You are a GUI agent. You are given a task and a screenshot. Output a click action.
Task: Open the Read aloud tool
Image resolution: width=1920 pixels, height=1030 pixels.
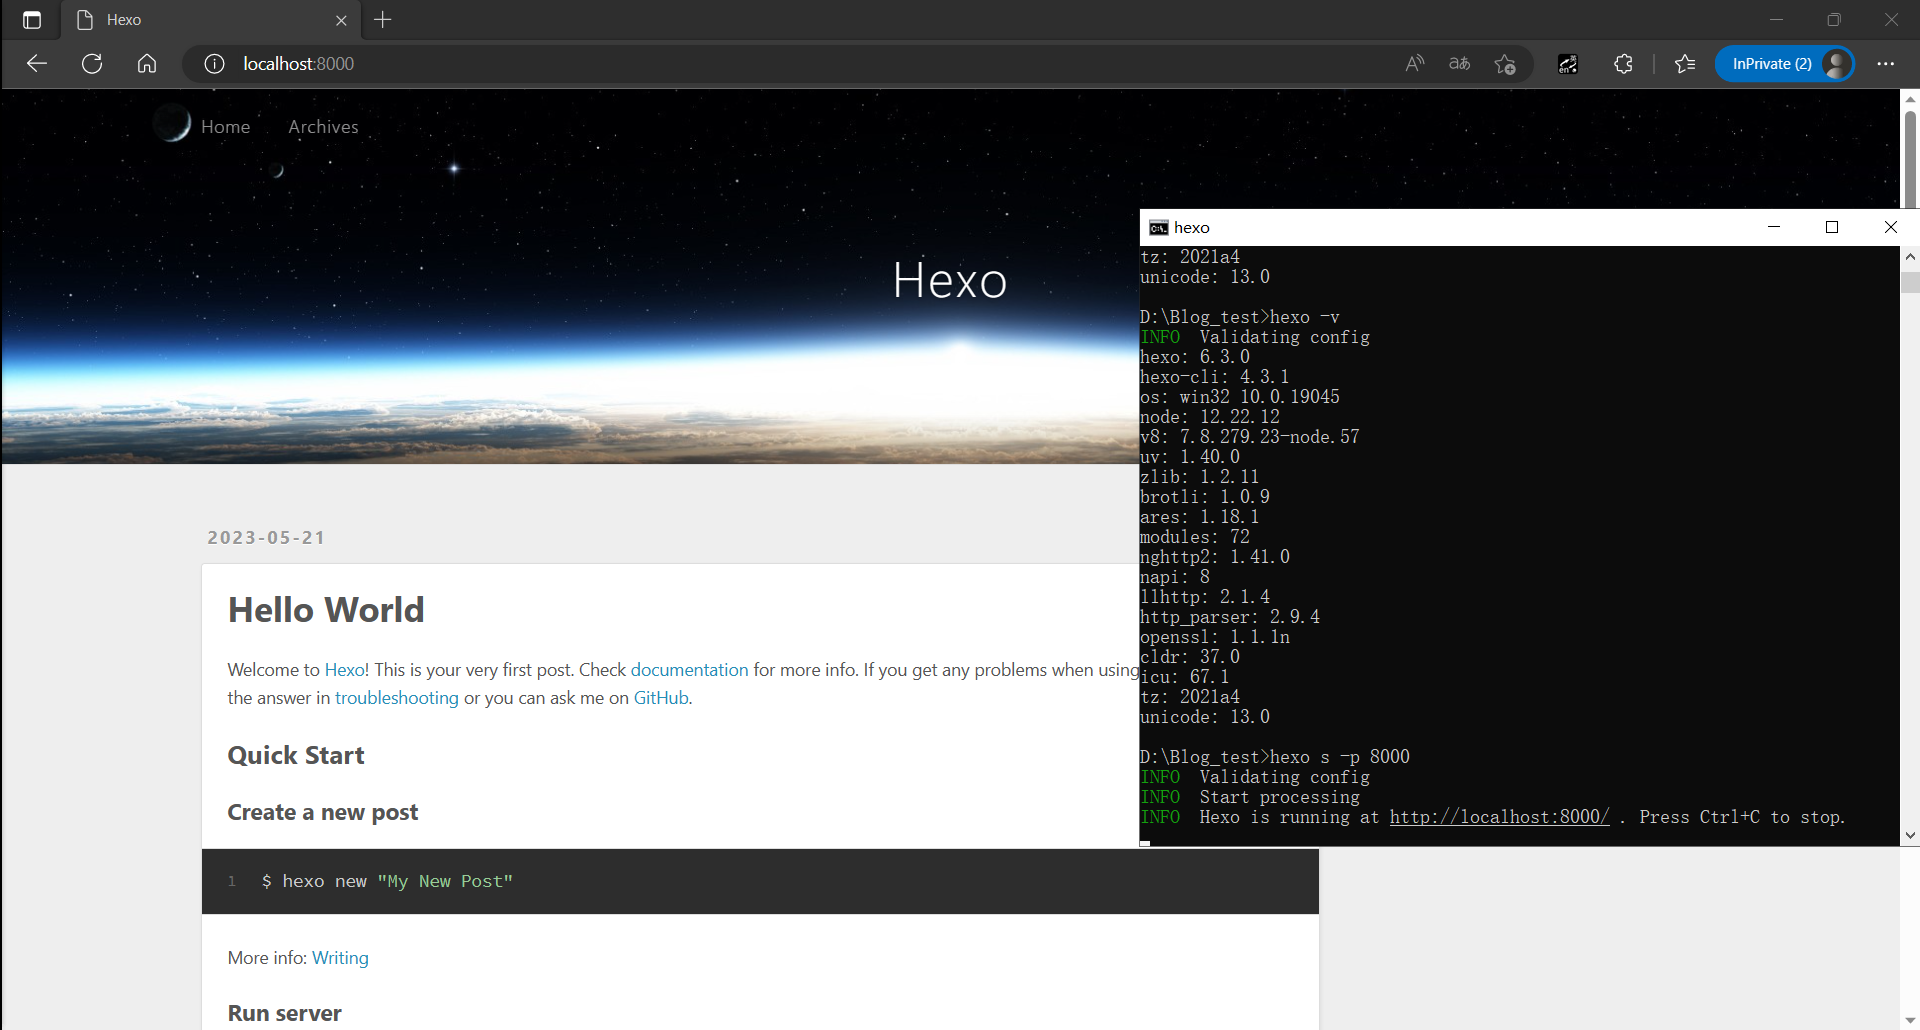click(1414, 64)
